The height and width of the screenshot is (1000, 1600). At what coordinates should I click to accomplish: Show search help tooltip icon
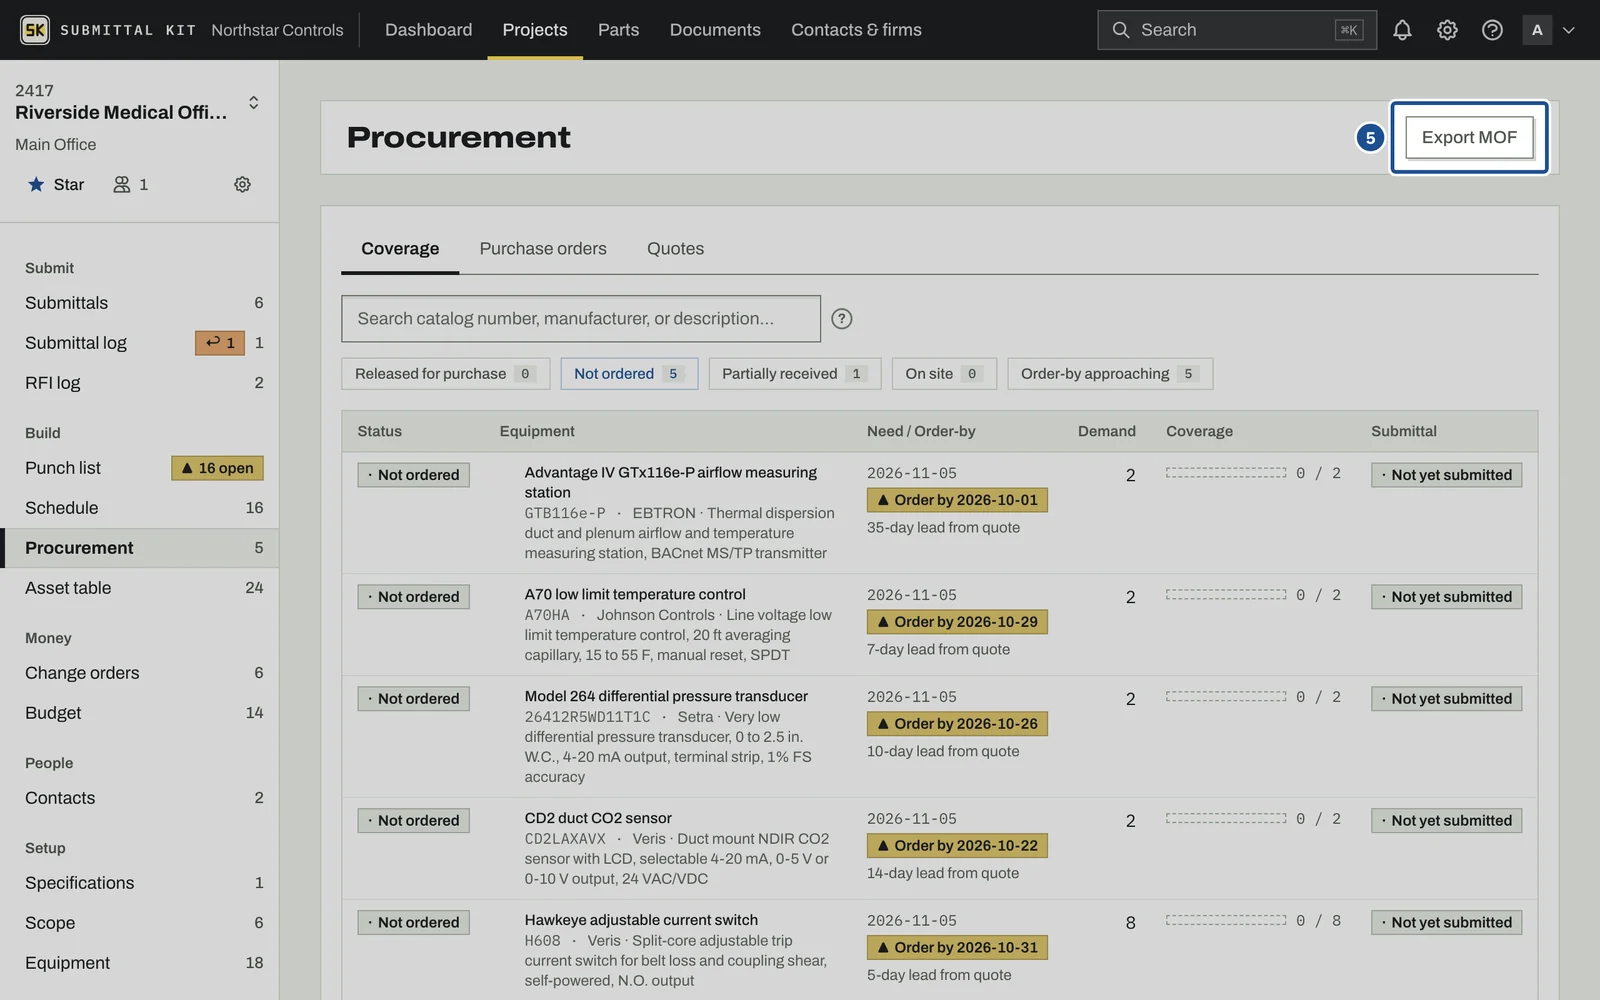coord(842,319)
